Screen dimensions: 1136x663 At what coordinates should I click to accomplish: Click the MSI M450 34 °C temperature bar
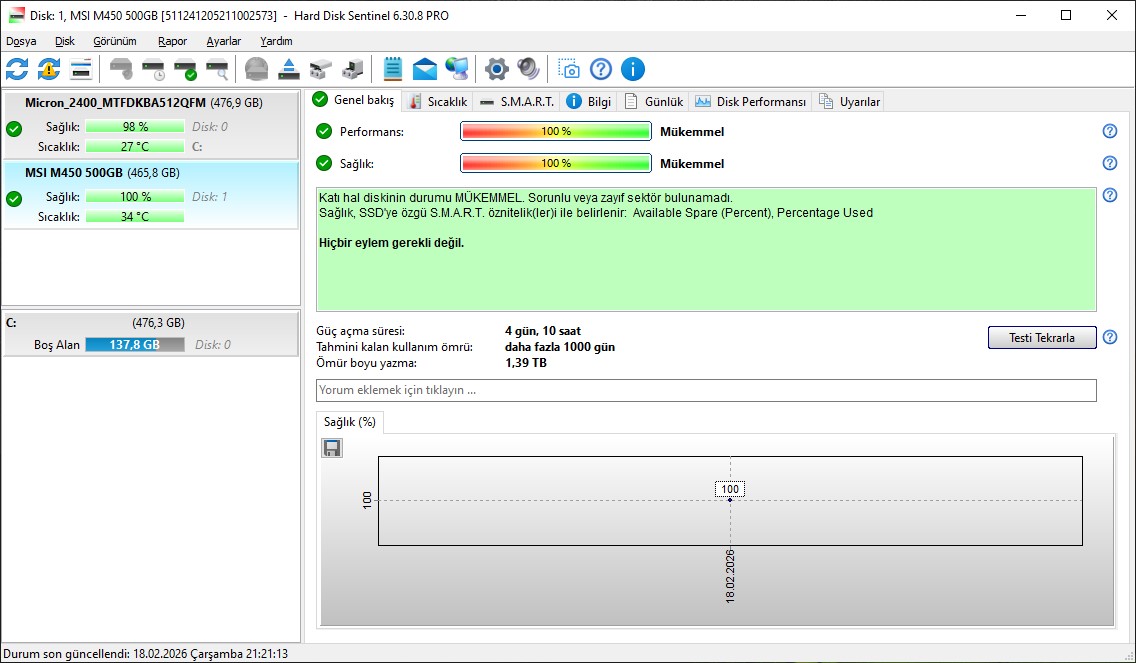pyautogui.click(x=135, y=217)
